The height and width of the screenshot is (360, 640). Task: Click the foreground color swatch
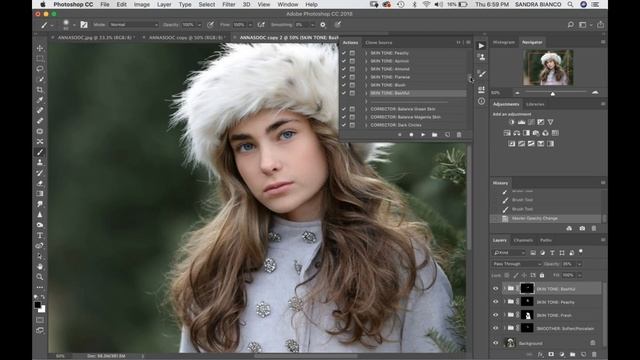[x=38, y=305]
